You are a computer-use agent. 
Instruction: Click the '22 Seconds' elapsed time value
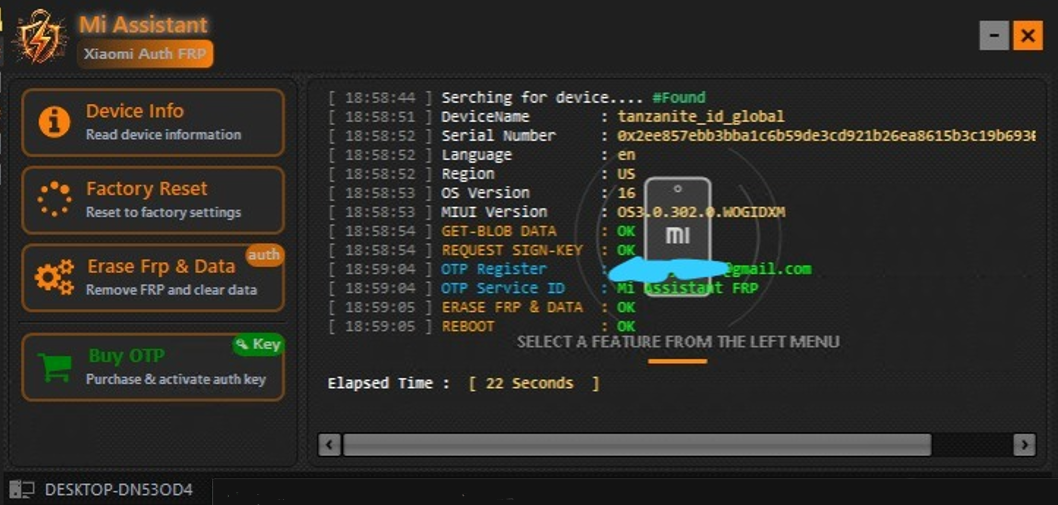(530, 383)
